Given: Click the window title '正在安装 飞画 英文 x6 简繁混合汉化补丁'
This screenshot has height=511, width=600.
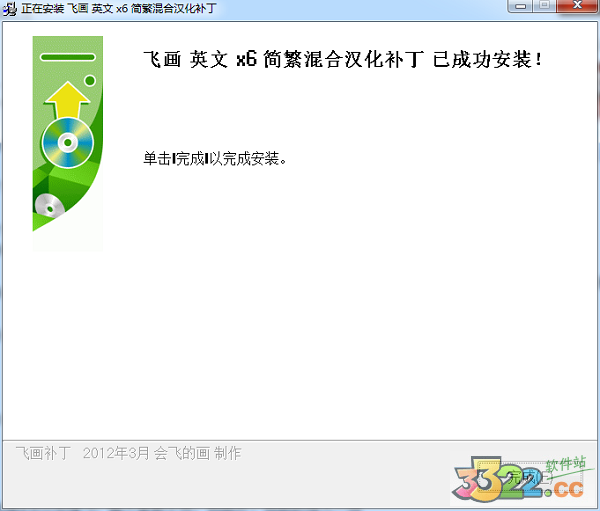Looking at the screenshot, I should (x=119, y=8).
